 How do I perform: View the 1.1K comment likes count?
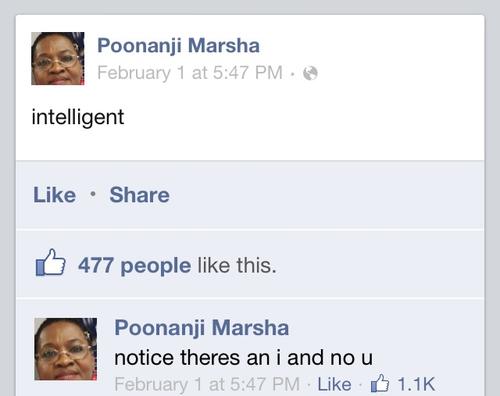[417, 384]
